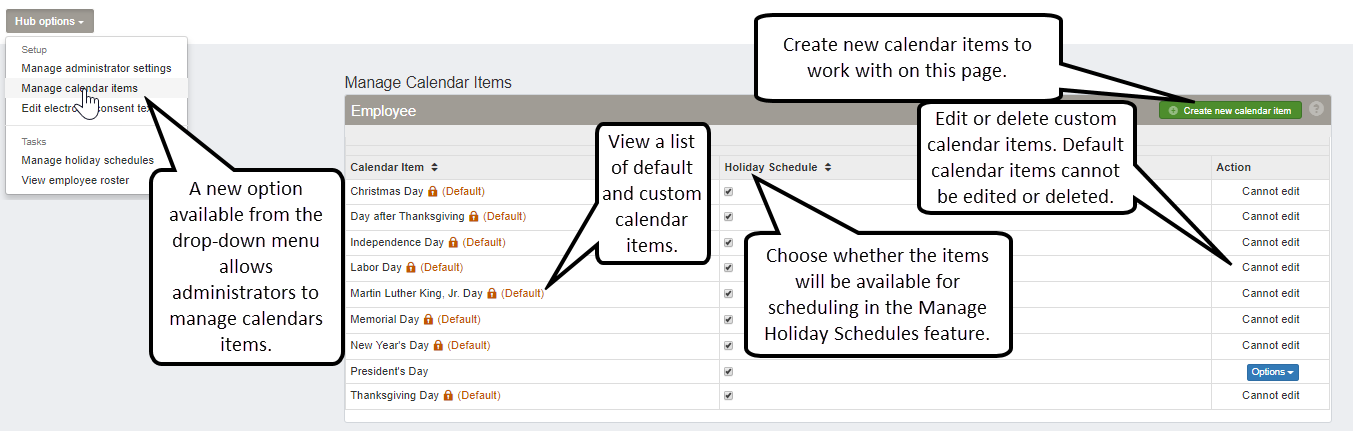
Task: Sort by the Holiday Schedule column arrows
Action: 828,167
